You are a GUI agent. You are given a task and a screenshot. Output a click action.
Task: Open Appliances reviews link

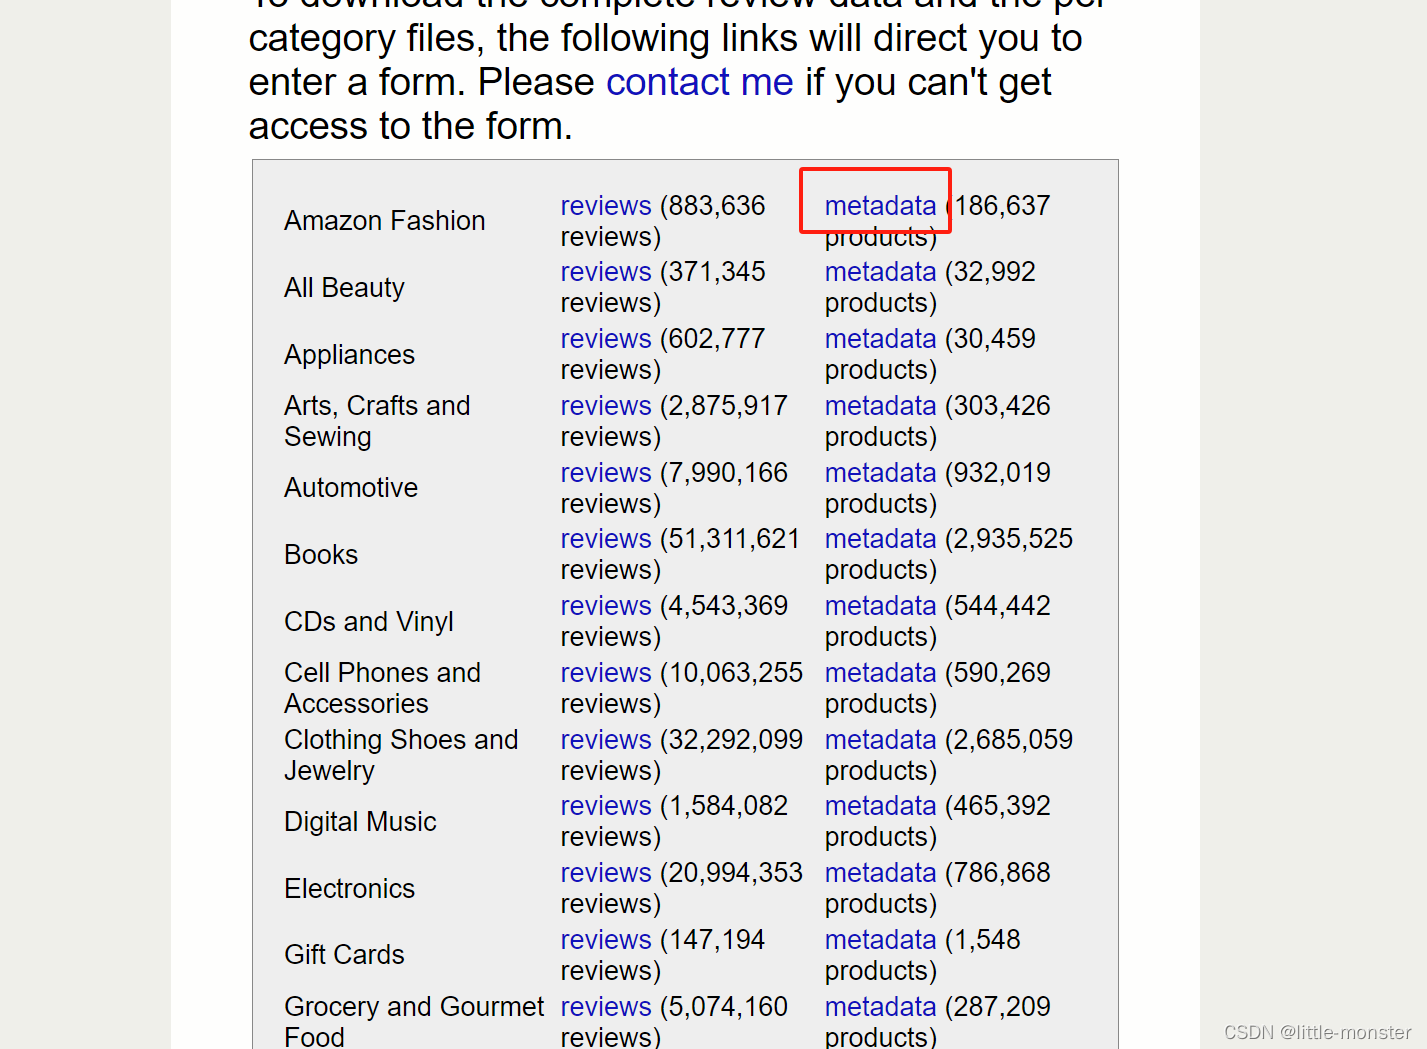(x=606, y=339)
